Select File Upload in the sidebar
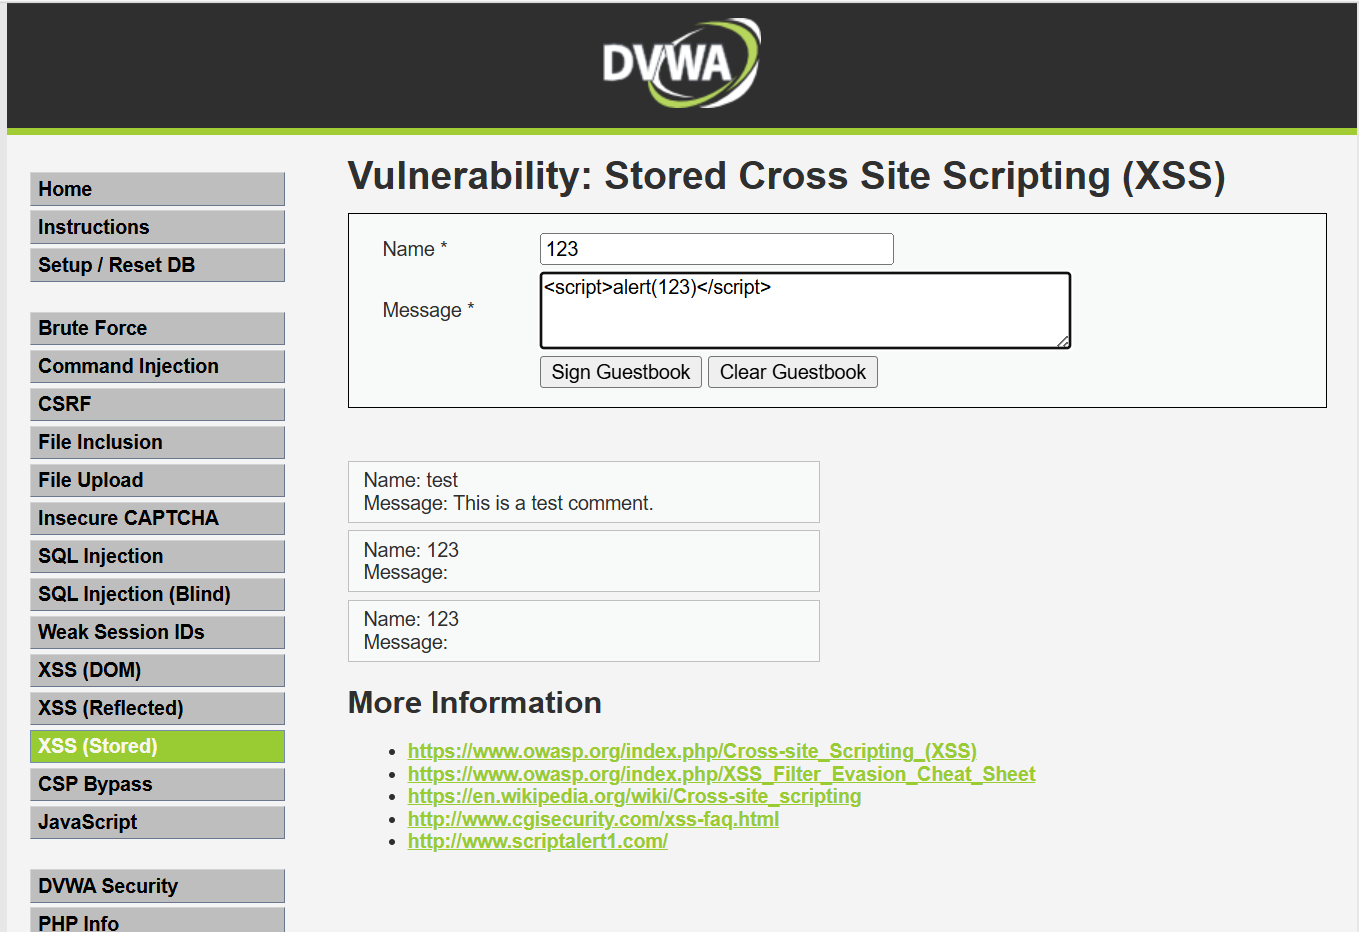 (157, 480)
